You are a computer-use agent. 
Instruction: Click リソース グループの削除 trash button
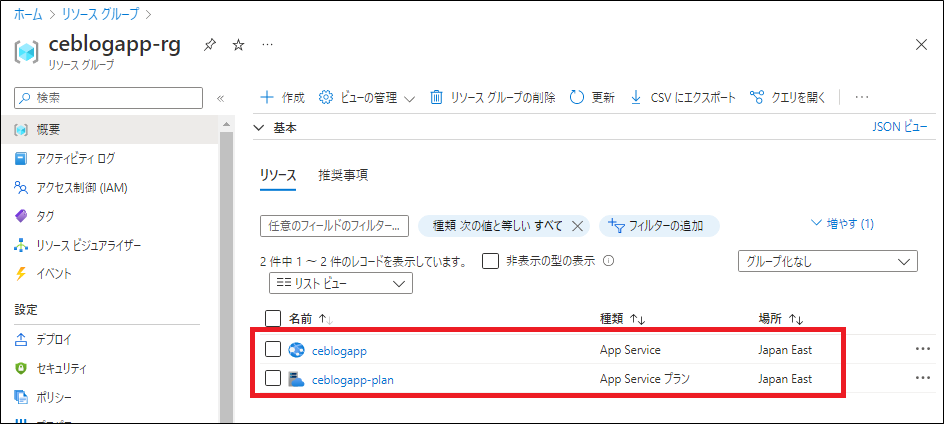[x=492, y=97]
